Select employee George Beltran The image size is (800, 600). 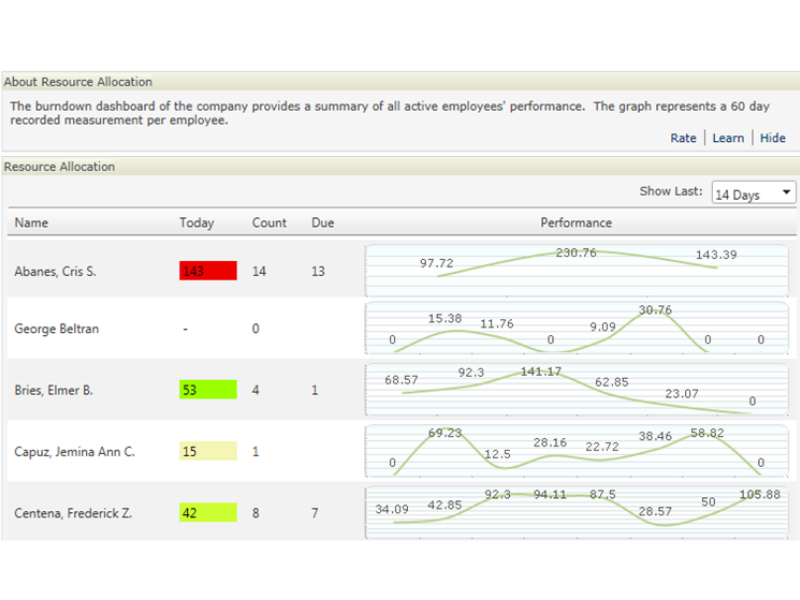click(56, 329)
